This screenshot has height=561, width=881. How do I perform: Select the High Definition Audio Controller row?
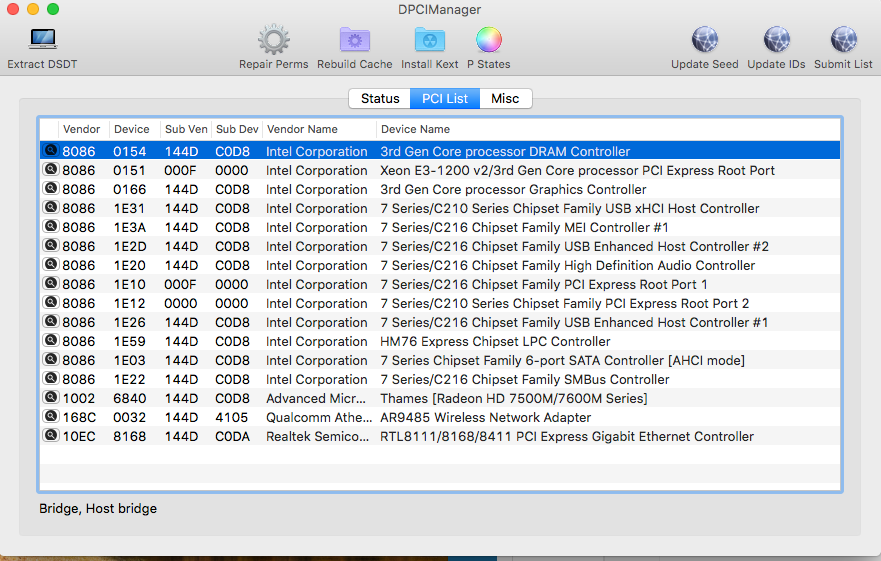coord(440,265)
